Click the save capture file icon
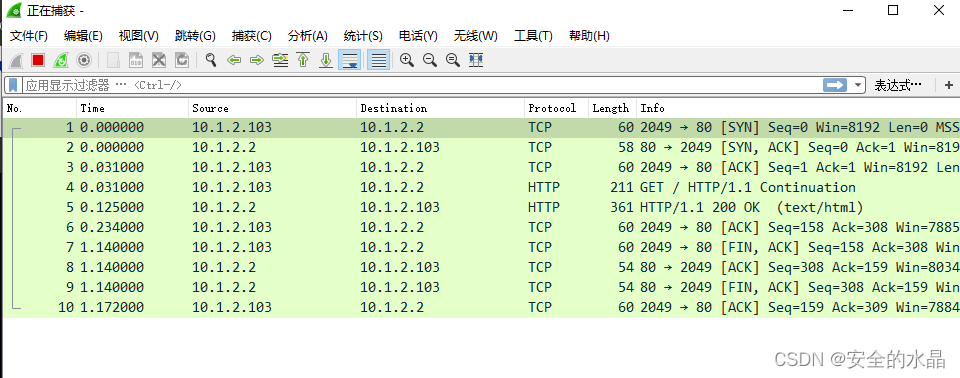The height and width of the screenshot is (378, 960). click(x=136, y=60)
